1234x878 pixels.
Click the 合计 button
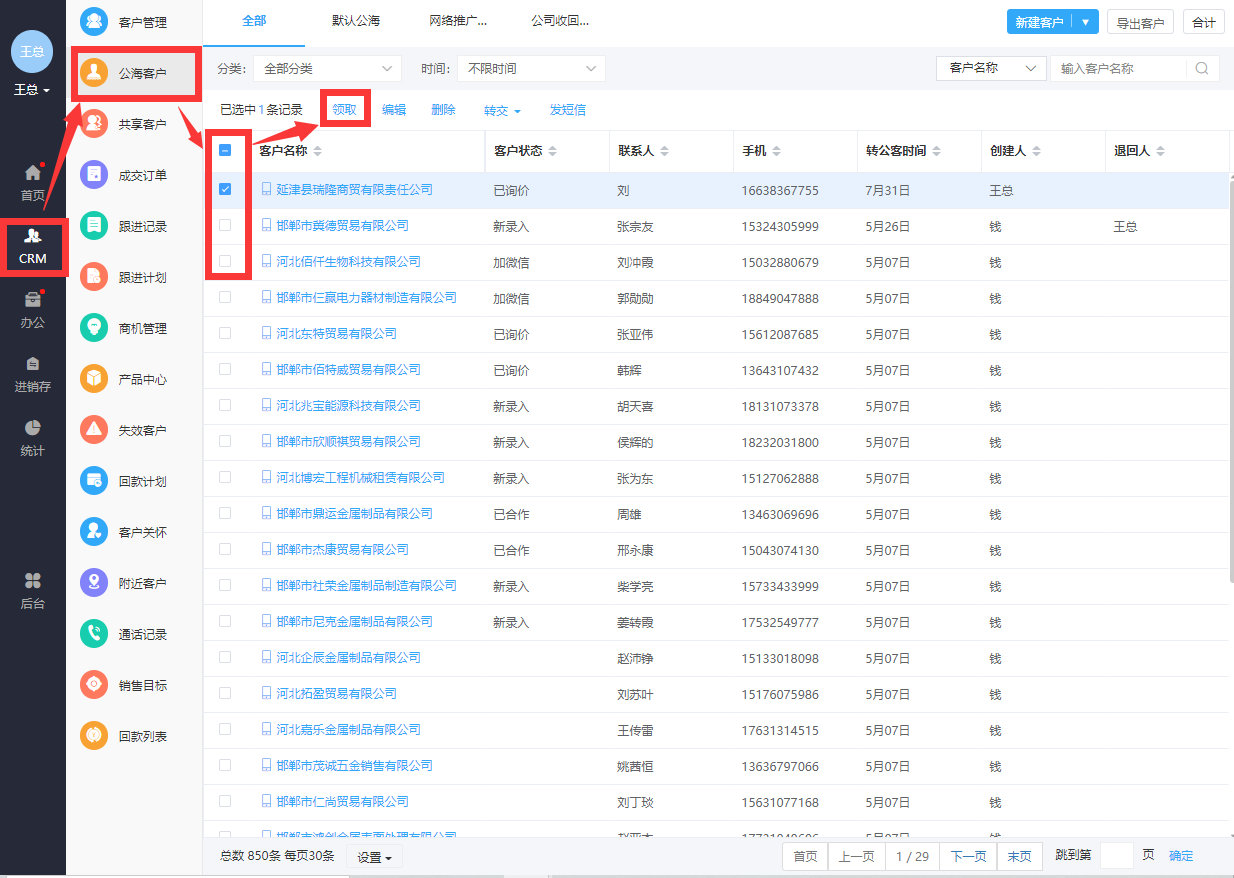tap(1203, 22)
